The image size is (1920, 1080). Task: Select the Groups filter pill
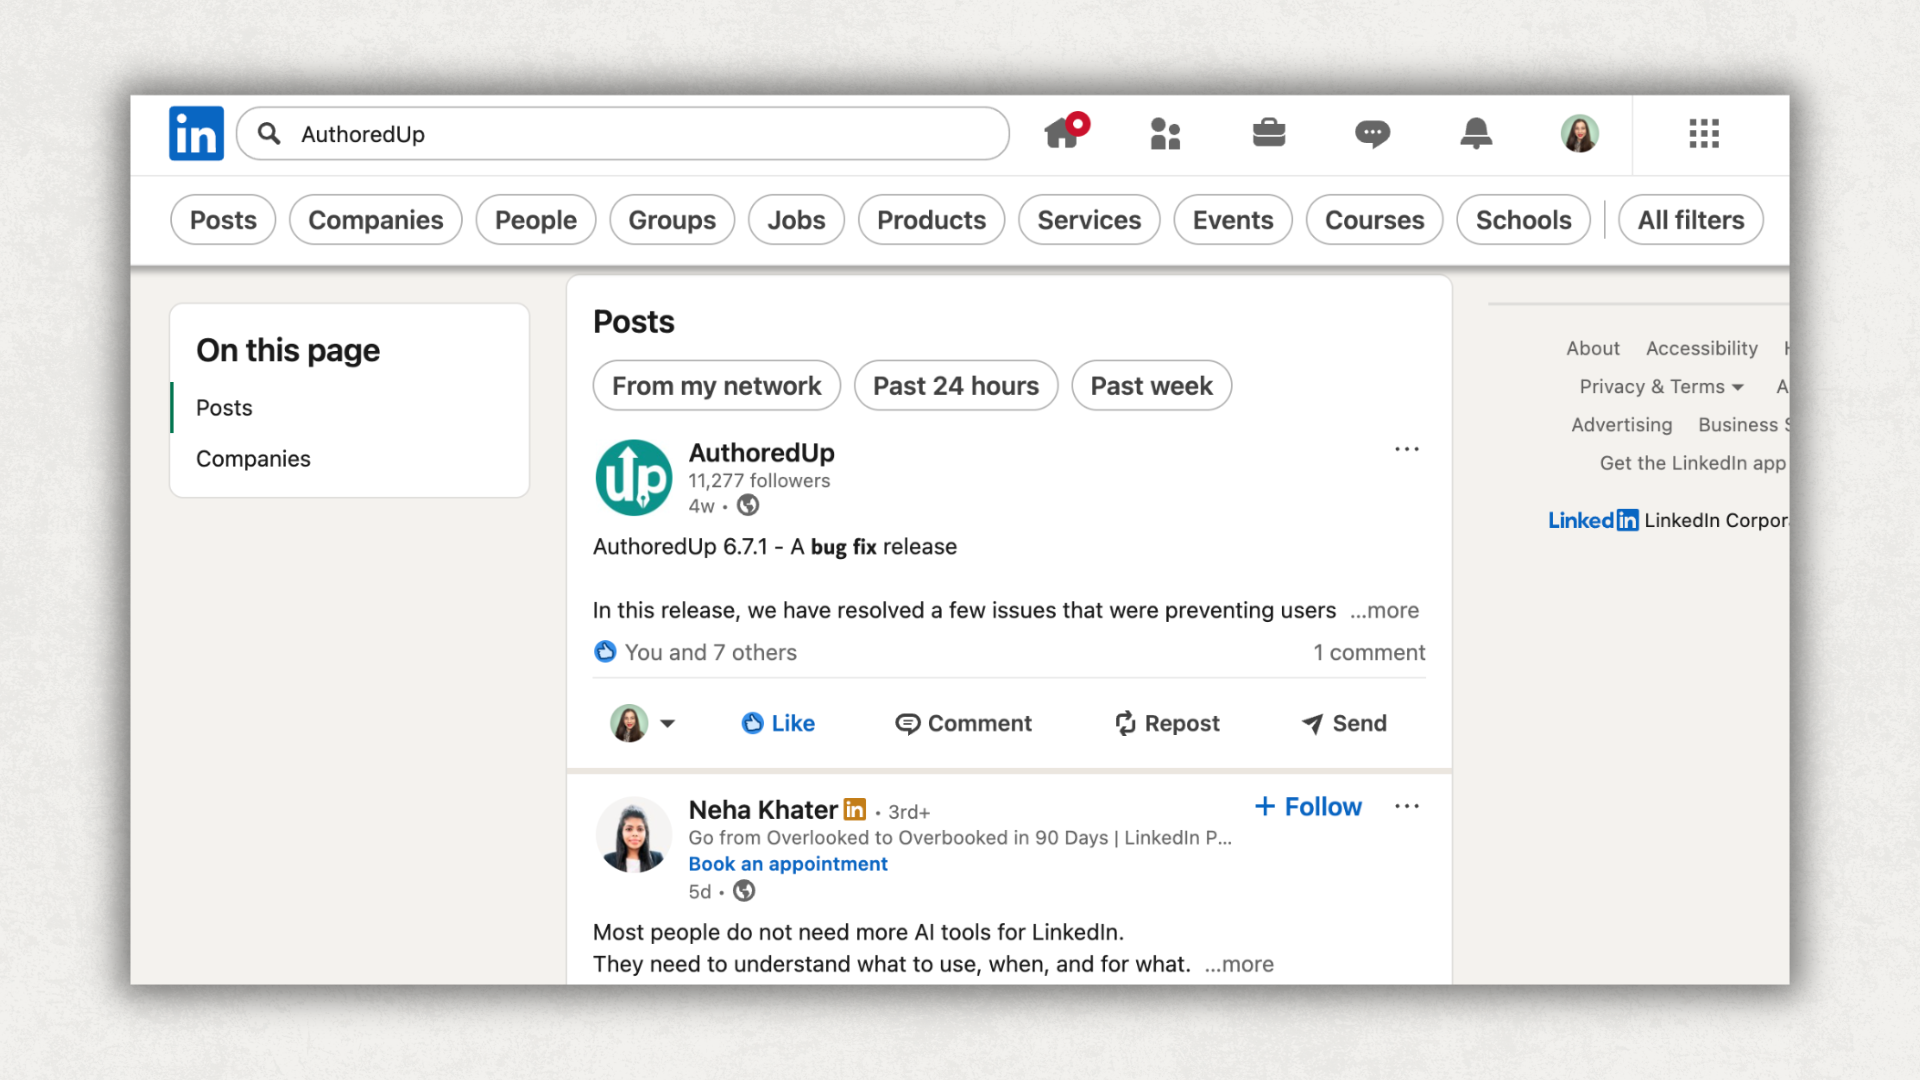coord(672,220)
